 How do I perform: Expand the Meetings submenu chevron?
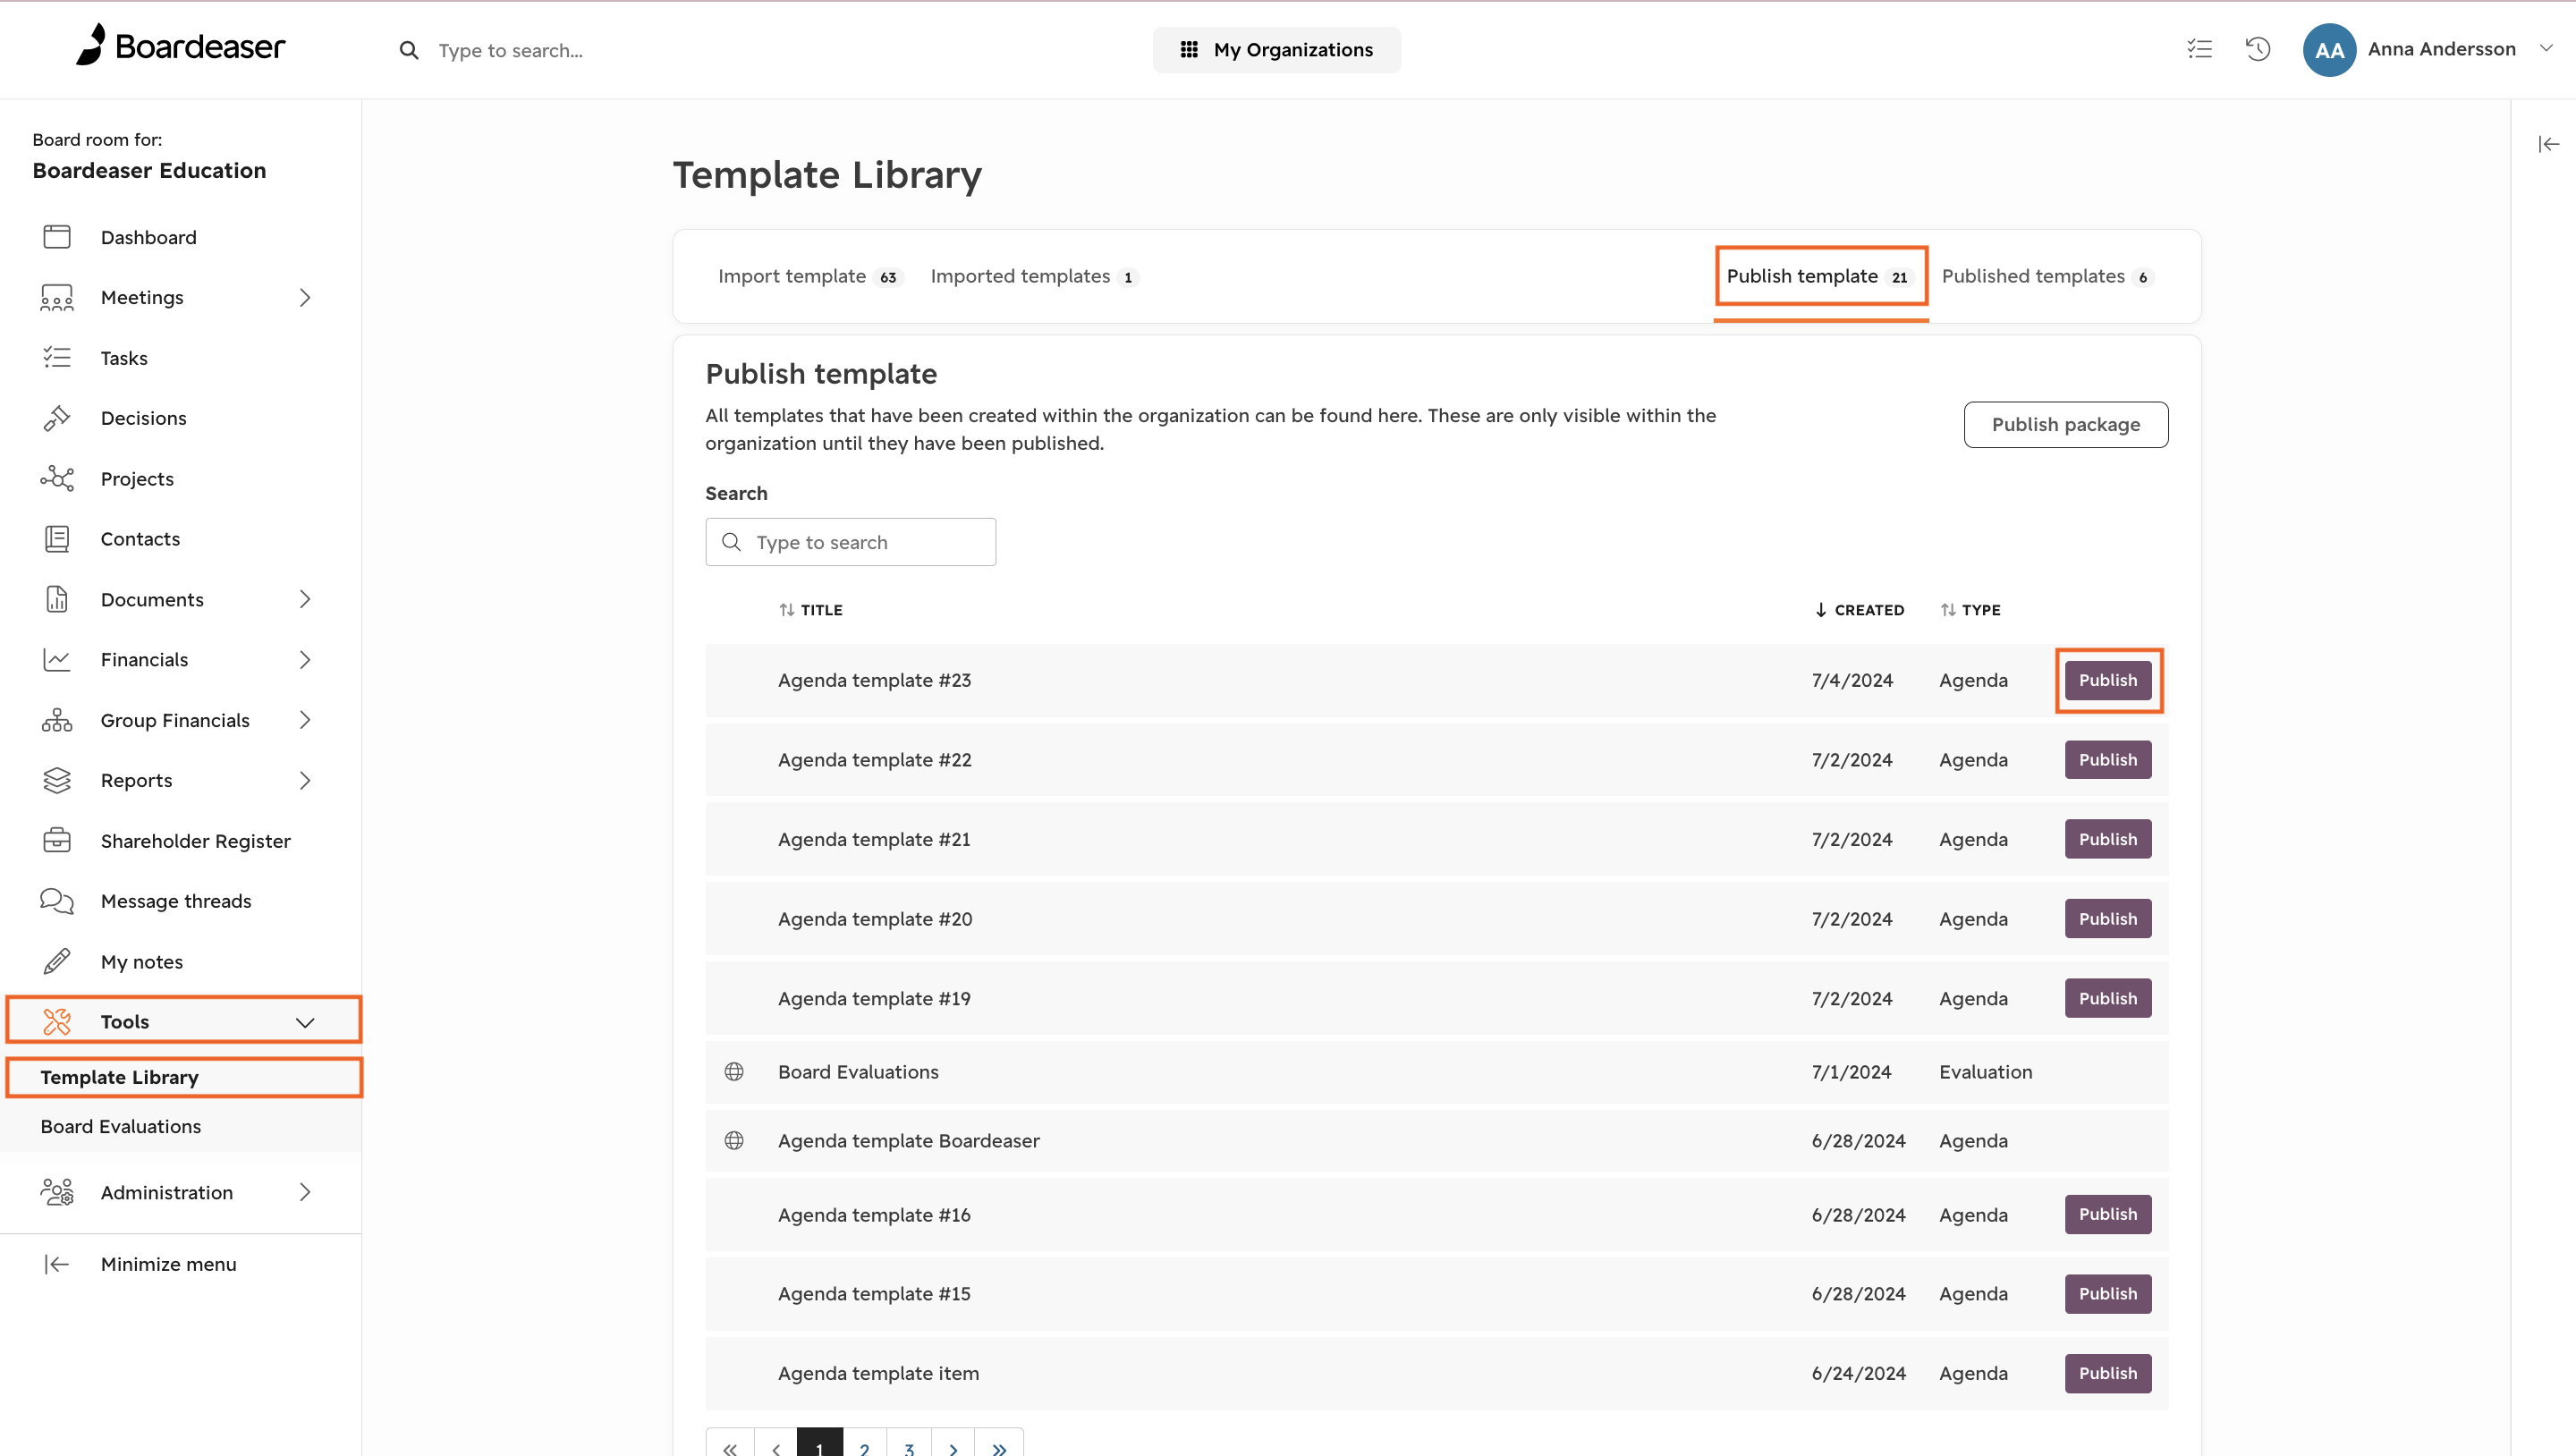[x=305, y=298]
